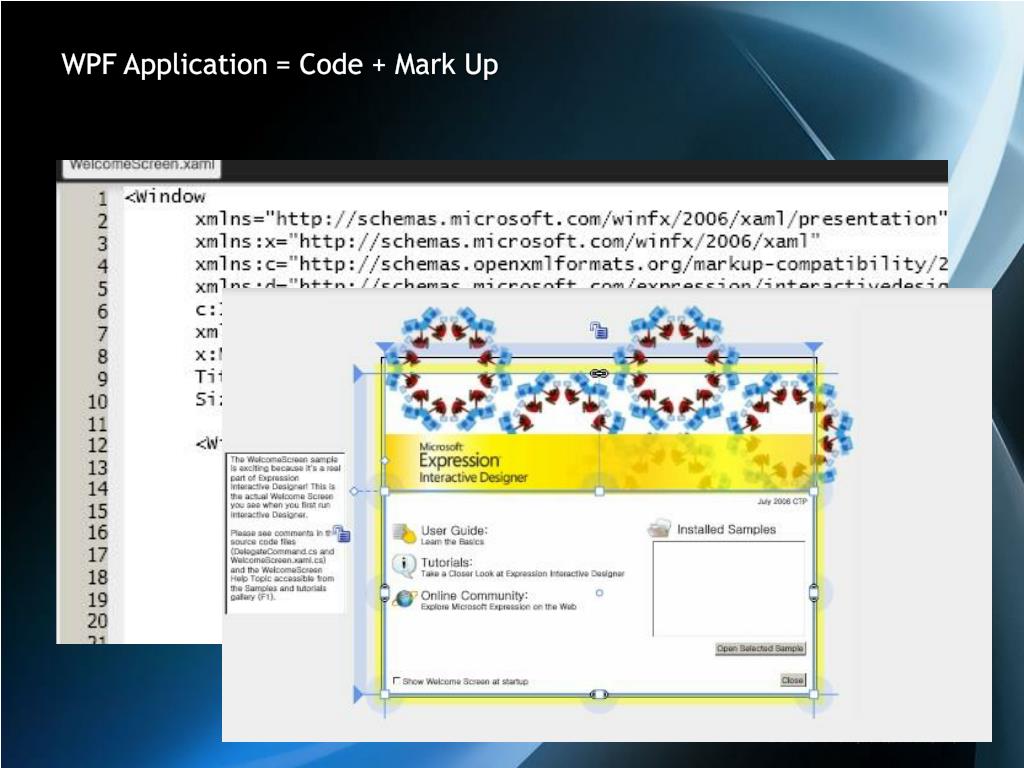Click the 'Installed Samples' heading
Screen dimensions: 1024x768
726,530
